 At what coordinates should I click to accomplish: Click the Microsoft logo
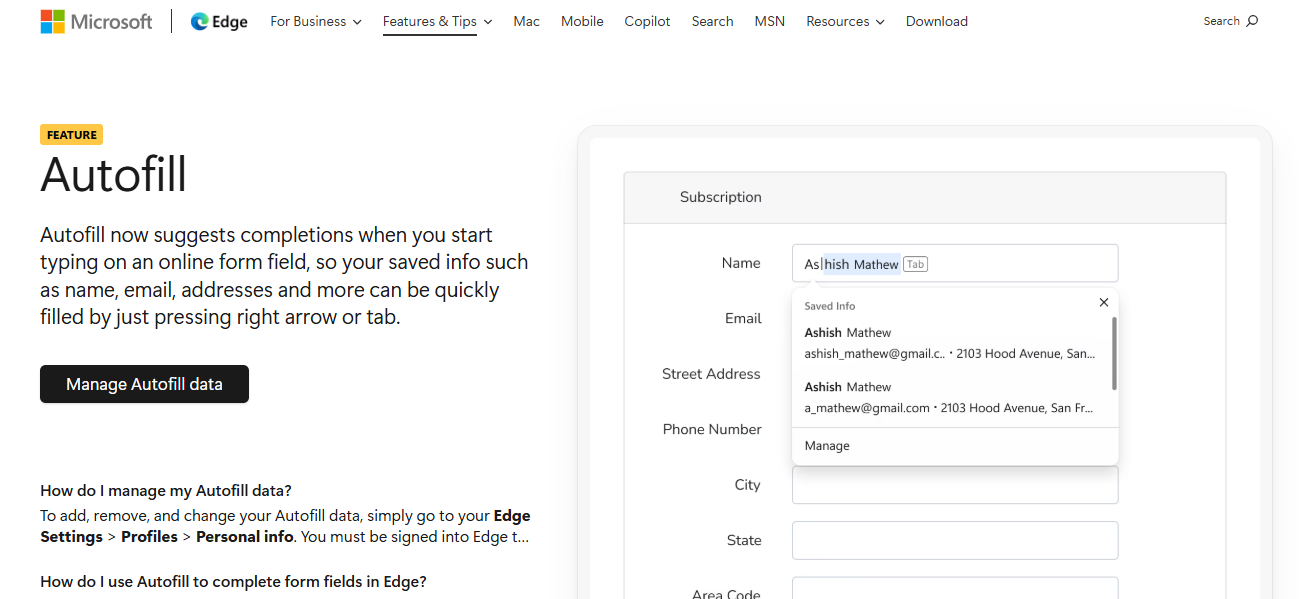tap(96, 21)
